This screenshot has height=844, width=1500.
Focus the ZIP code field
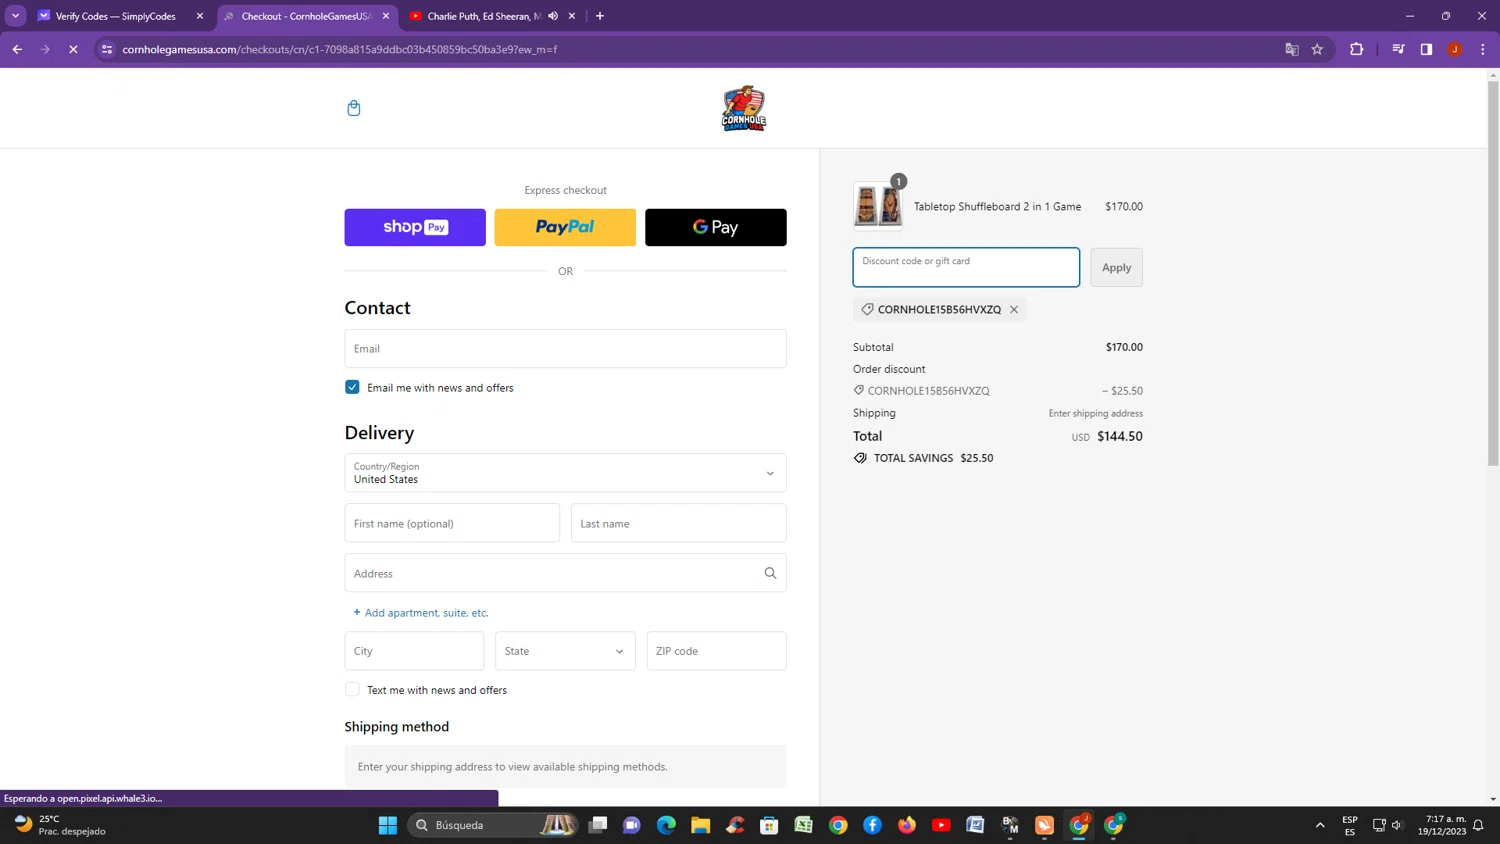(x=717, y=651)
